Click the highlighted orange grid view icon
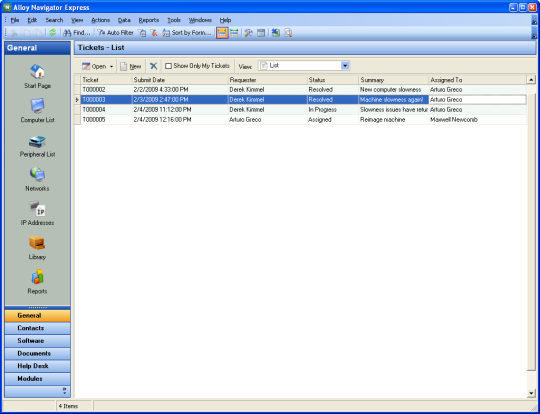The height and width of the screenshot is (414, 540). [x=222, y=33]
